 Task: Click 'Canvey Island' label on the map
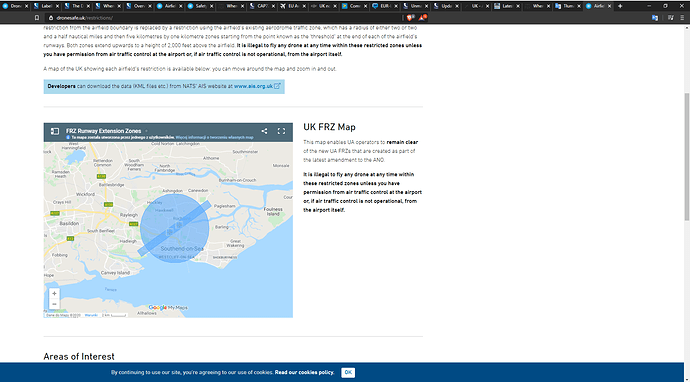click(115, 273)
